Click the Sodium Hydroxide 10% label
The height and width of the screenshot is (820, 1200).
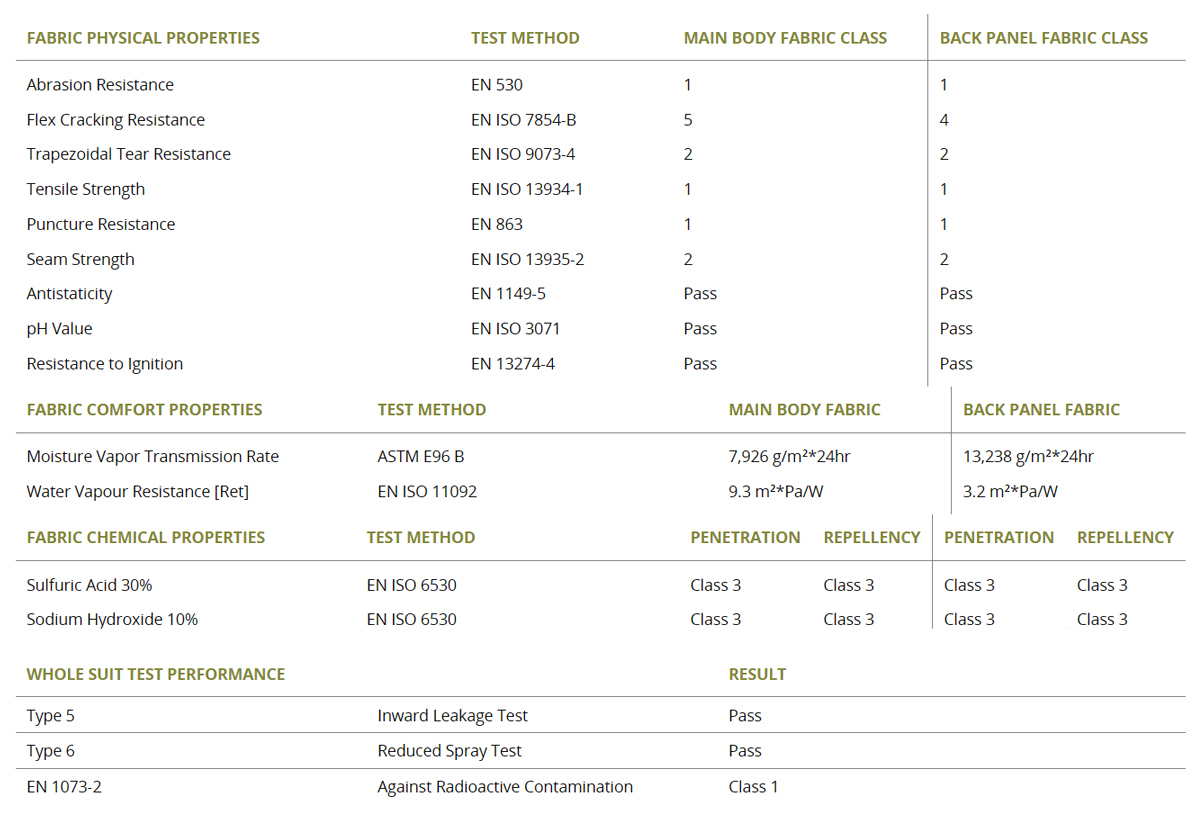112,619
